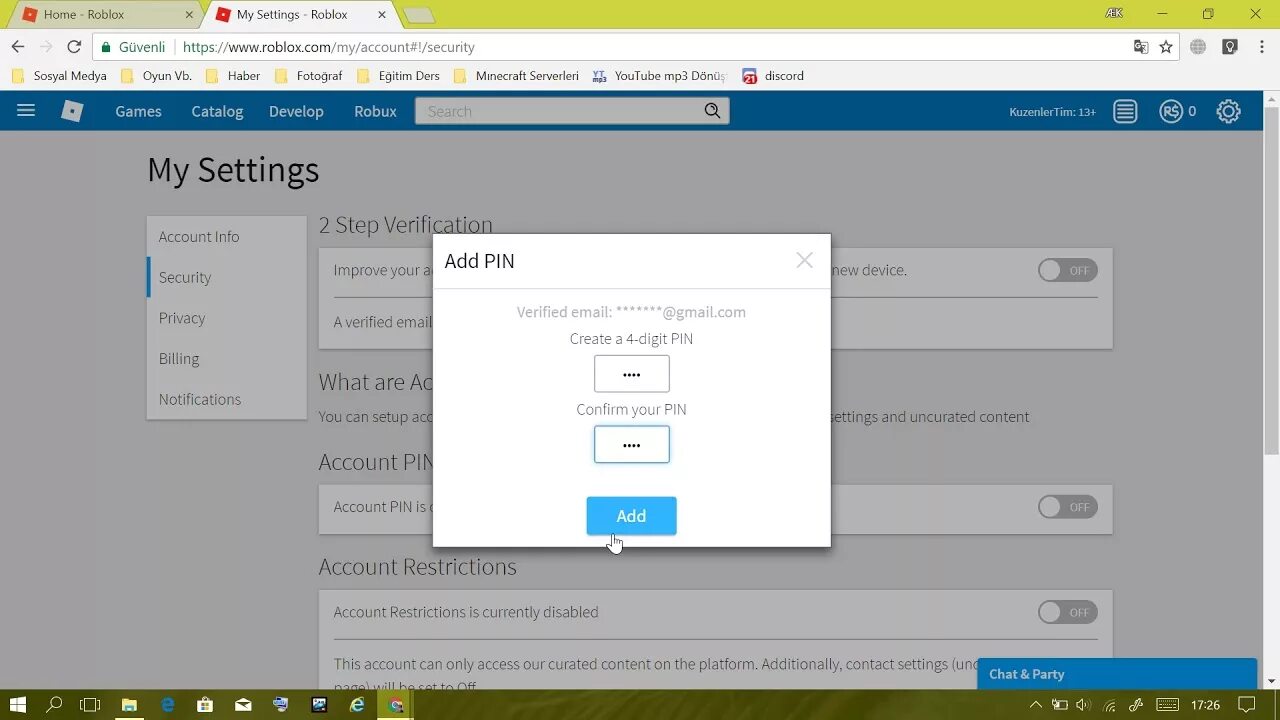Open the Games navbar item

click(138, 111)
